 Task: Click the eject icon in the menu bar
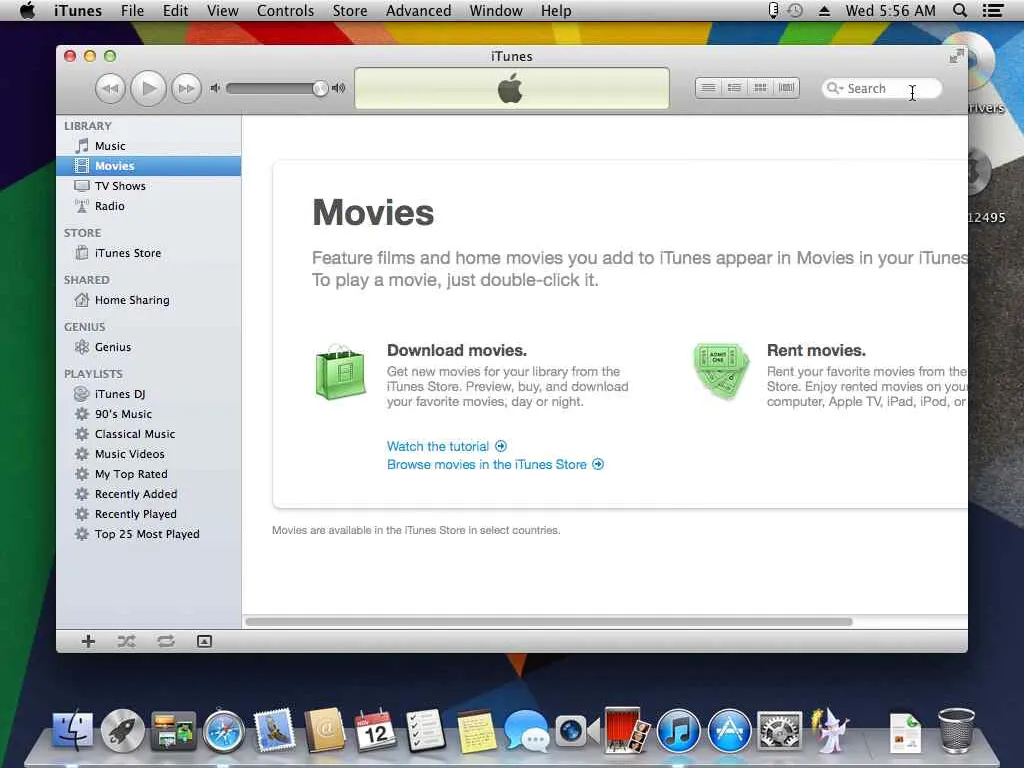tap(824, 10)
